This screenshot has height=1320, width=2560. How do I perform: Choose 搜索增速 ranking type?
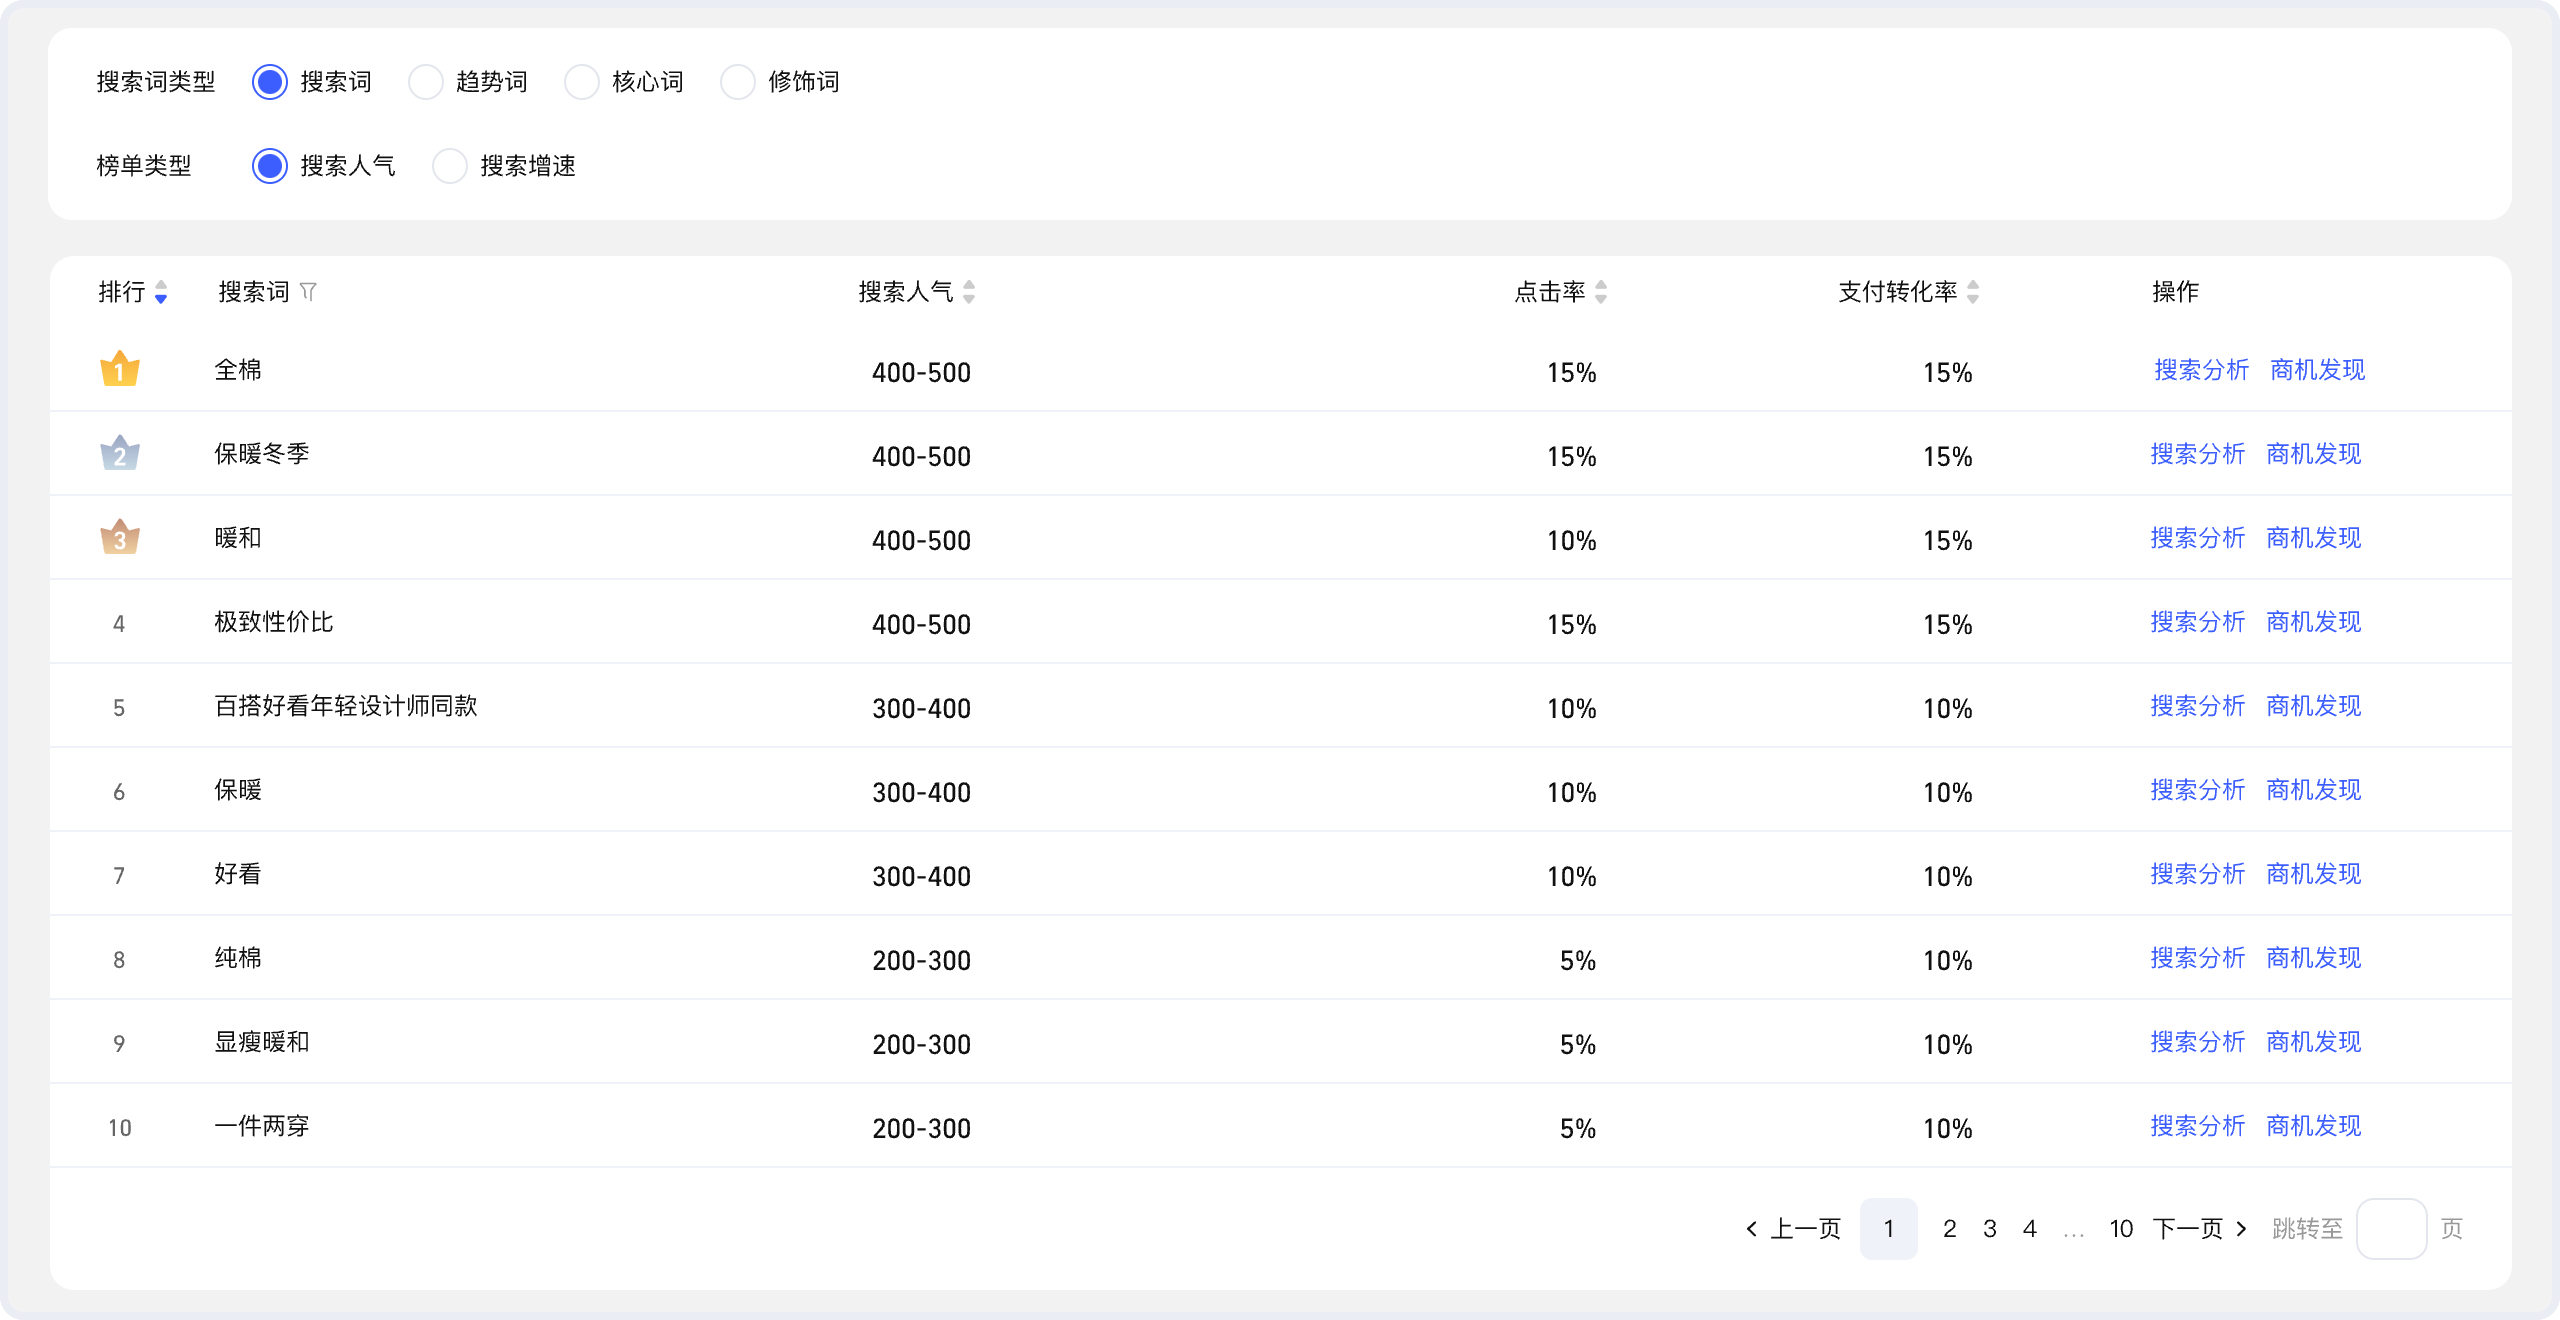coord(450,166)
